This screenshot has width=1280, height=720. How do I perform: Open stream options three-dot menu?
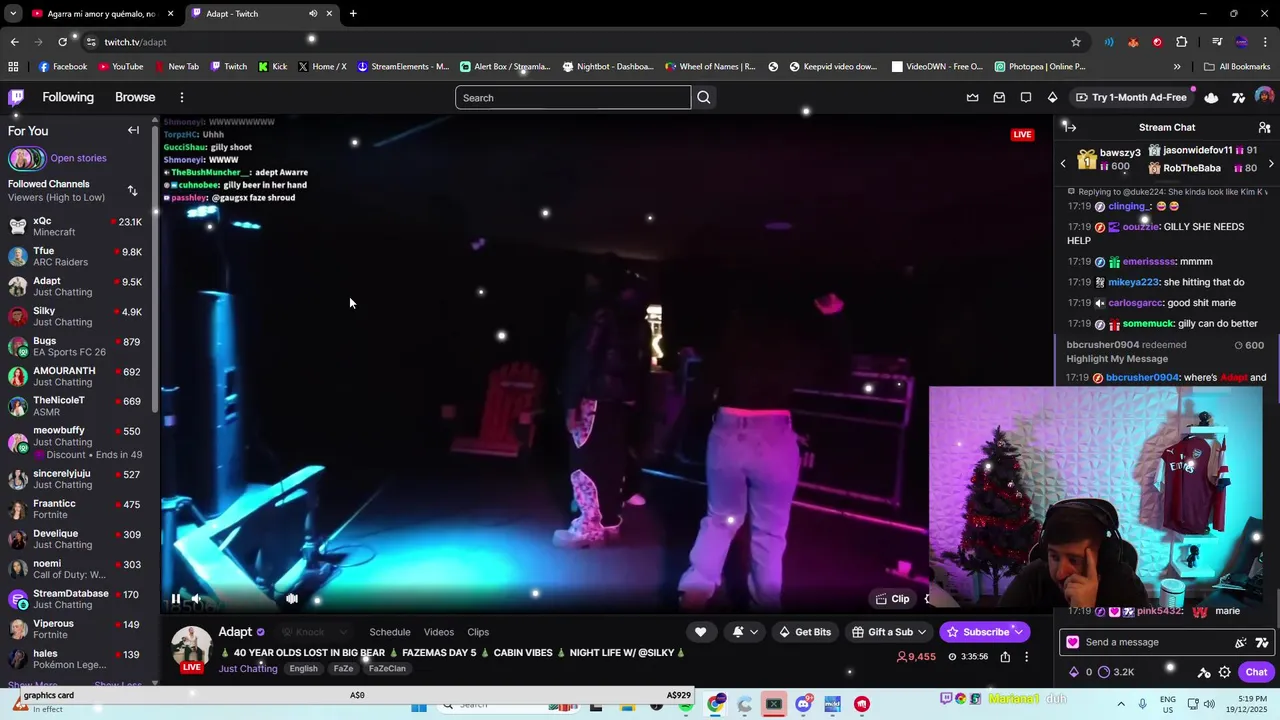pyautogui.click(x=1026, y=657)
